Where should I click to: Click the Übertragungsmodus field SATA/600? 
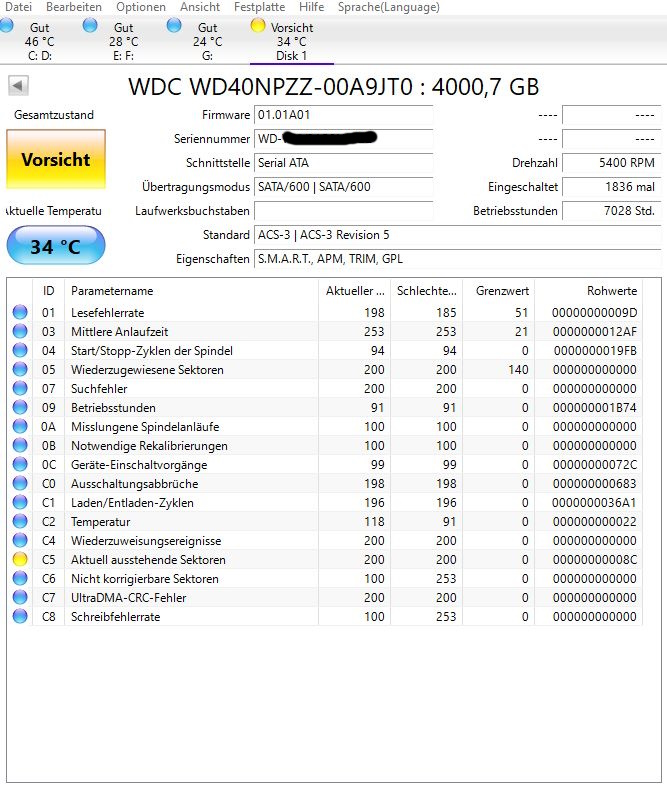pos(344,187)
